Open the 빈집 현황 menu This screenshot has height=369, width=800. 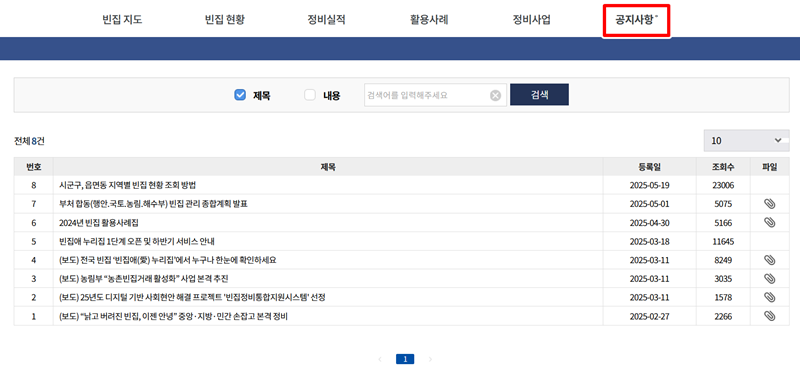click(x=224, y=20)
